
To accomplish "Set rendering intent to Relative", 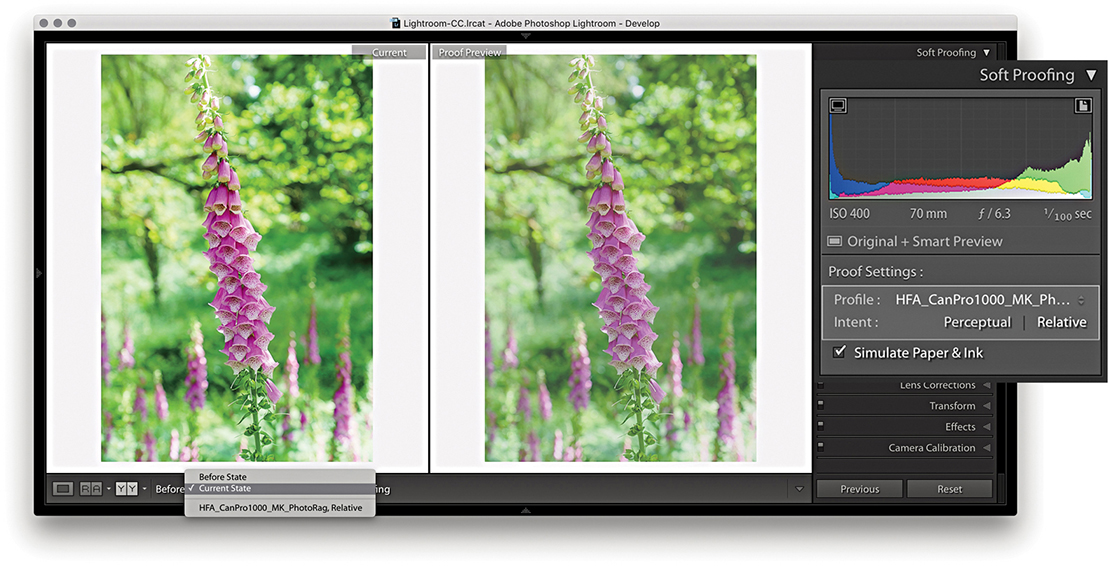I will coord(1061,322).
